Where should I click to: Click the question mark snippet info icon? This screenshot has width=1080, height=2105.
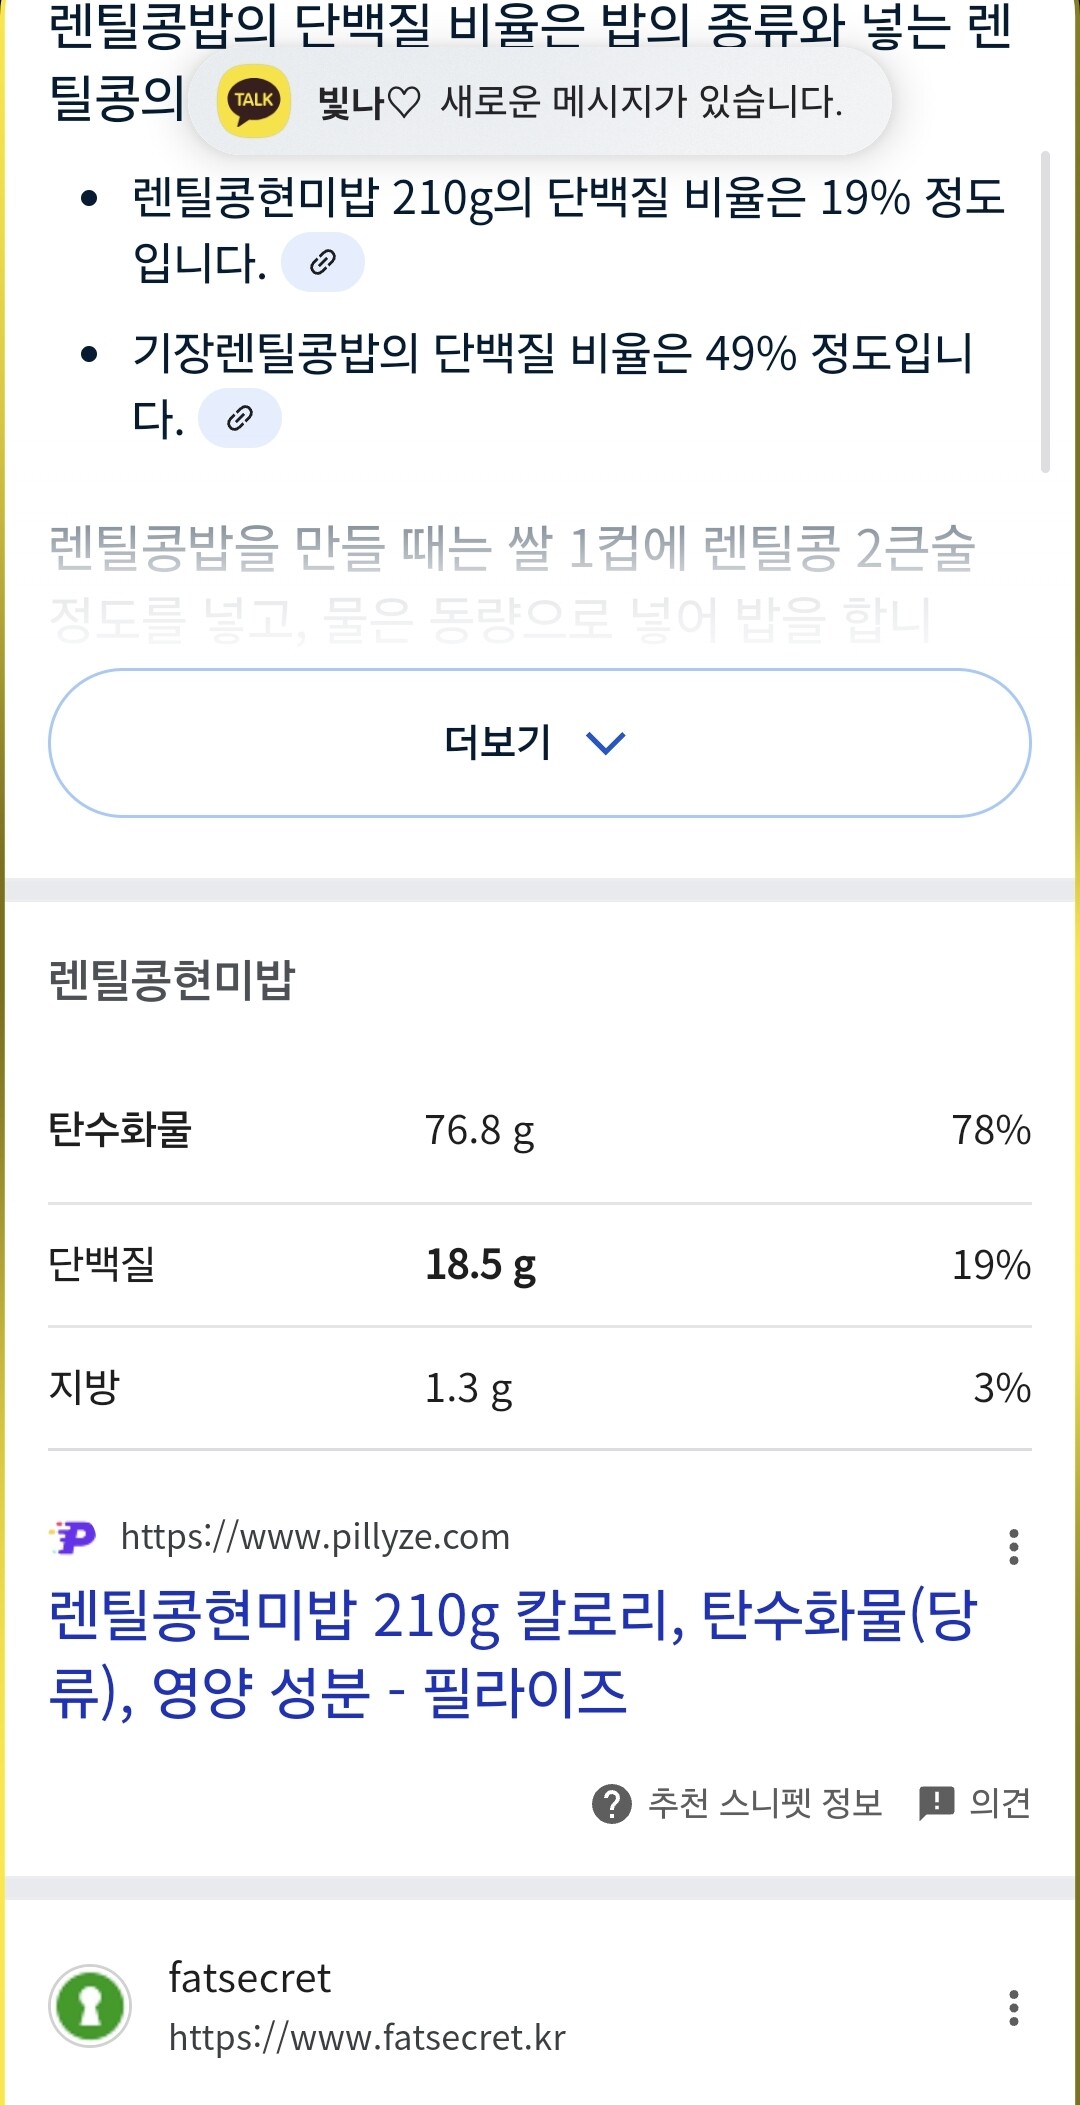point(612,1804)
